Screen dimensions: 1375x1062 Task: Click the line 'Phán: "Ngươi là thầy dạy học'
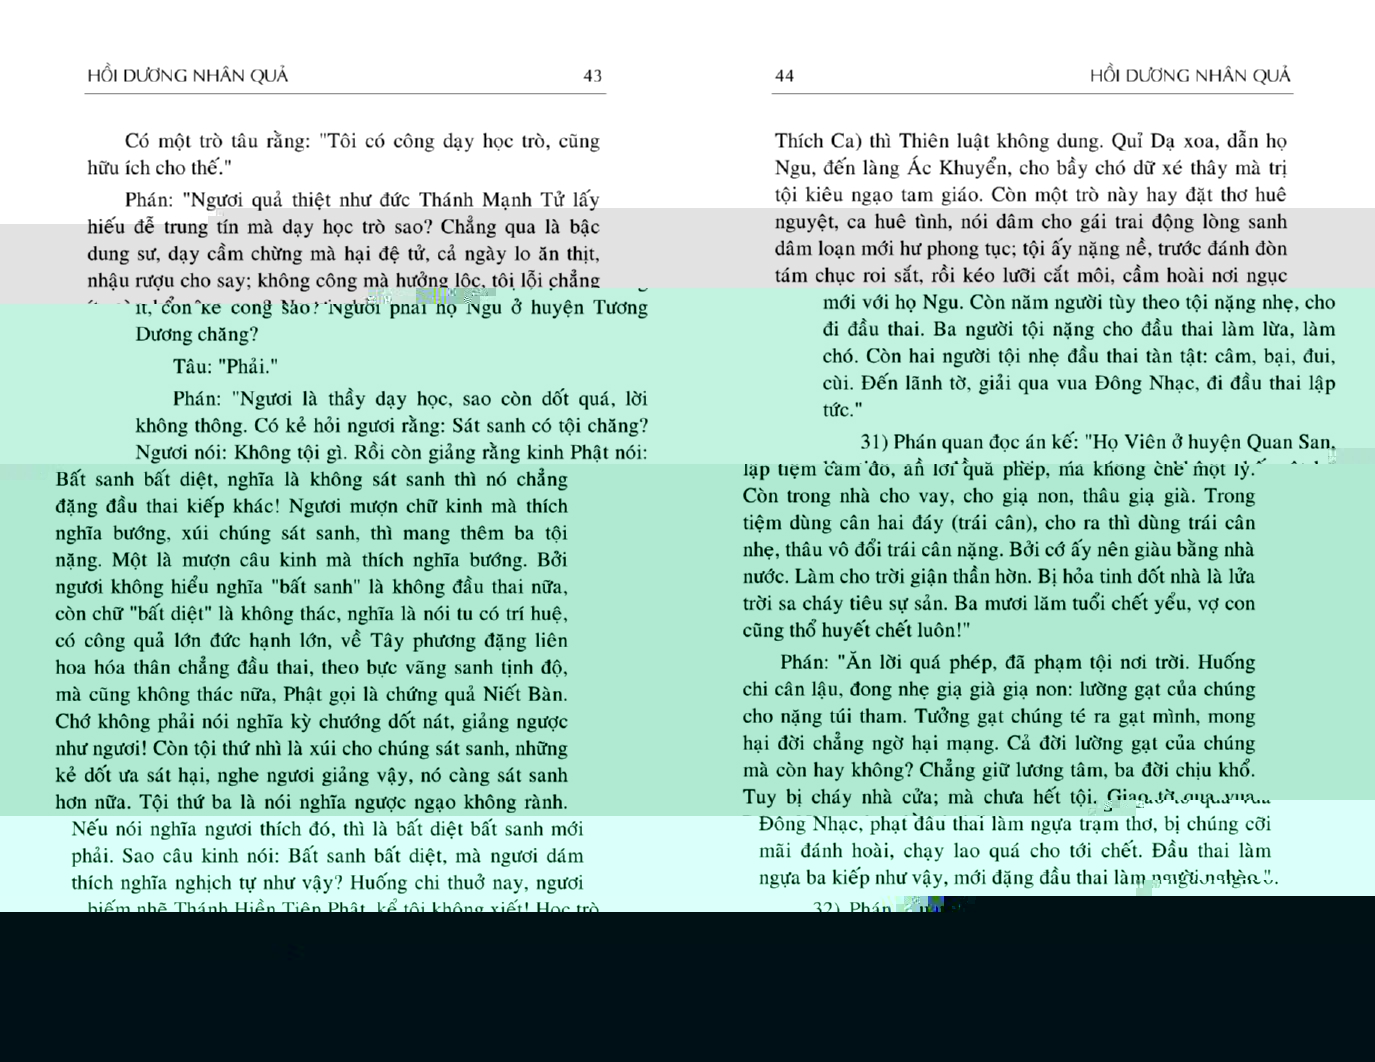(410, 399)
